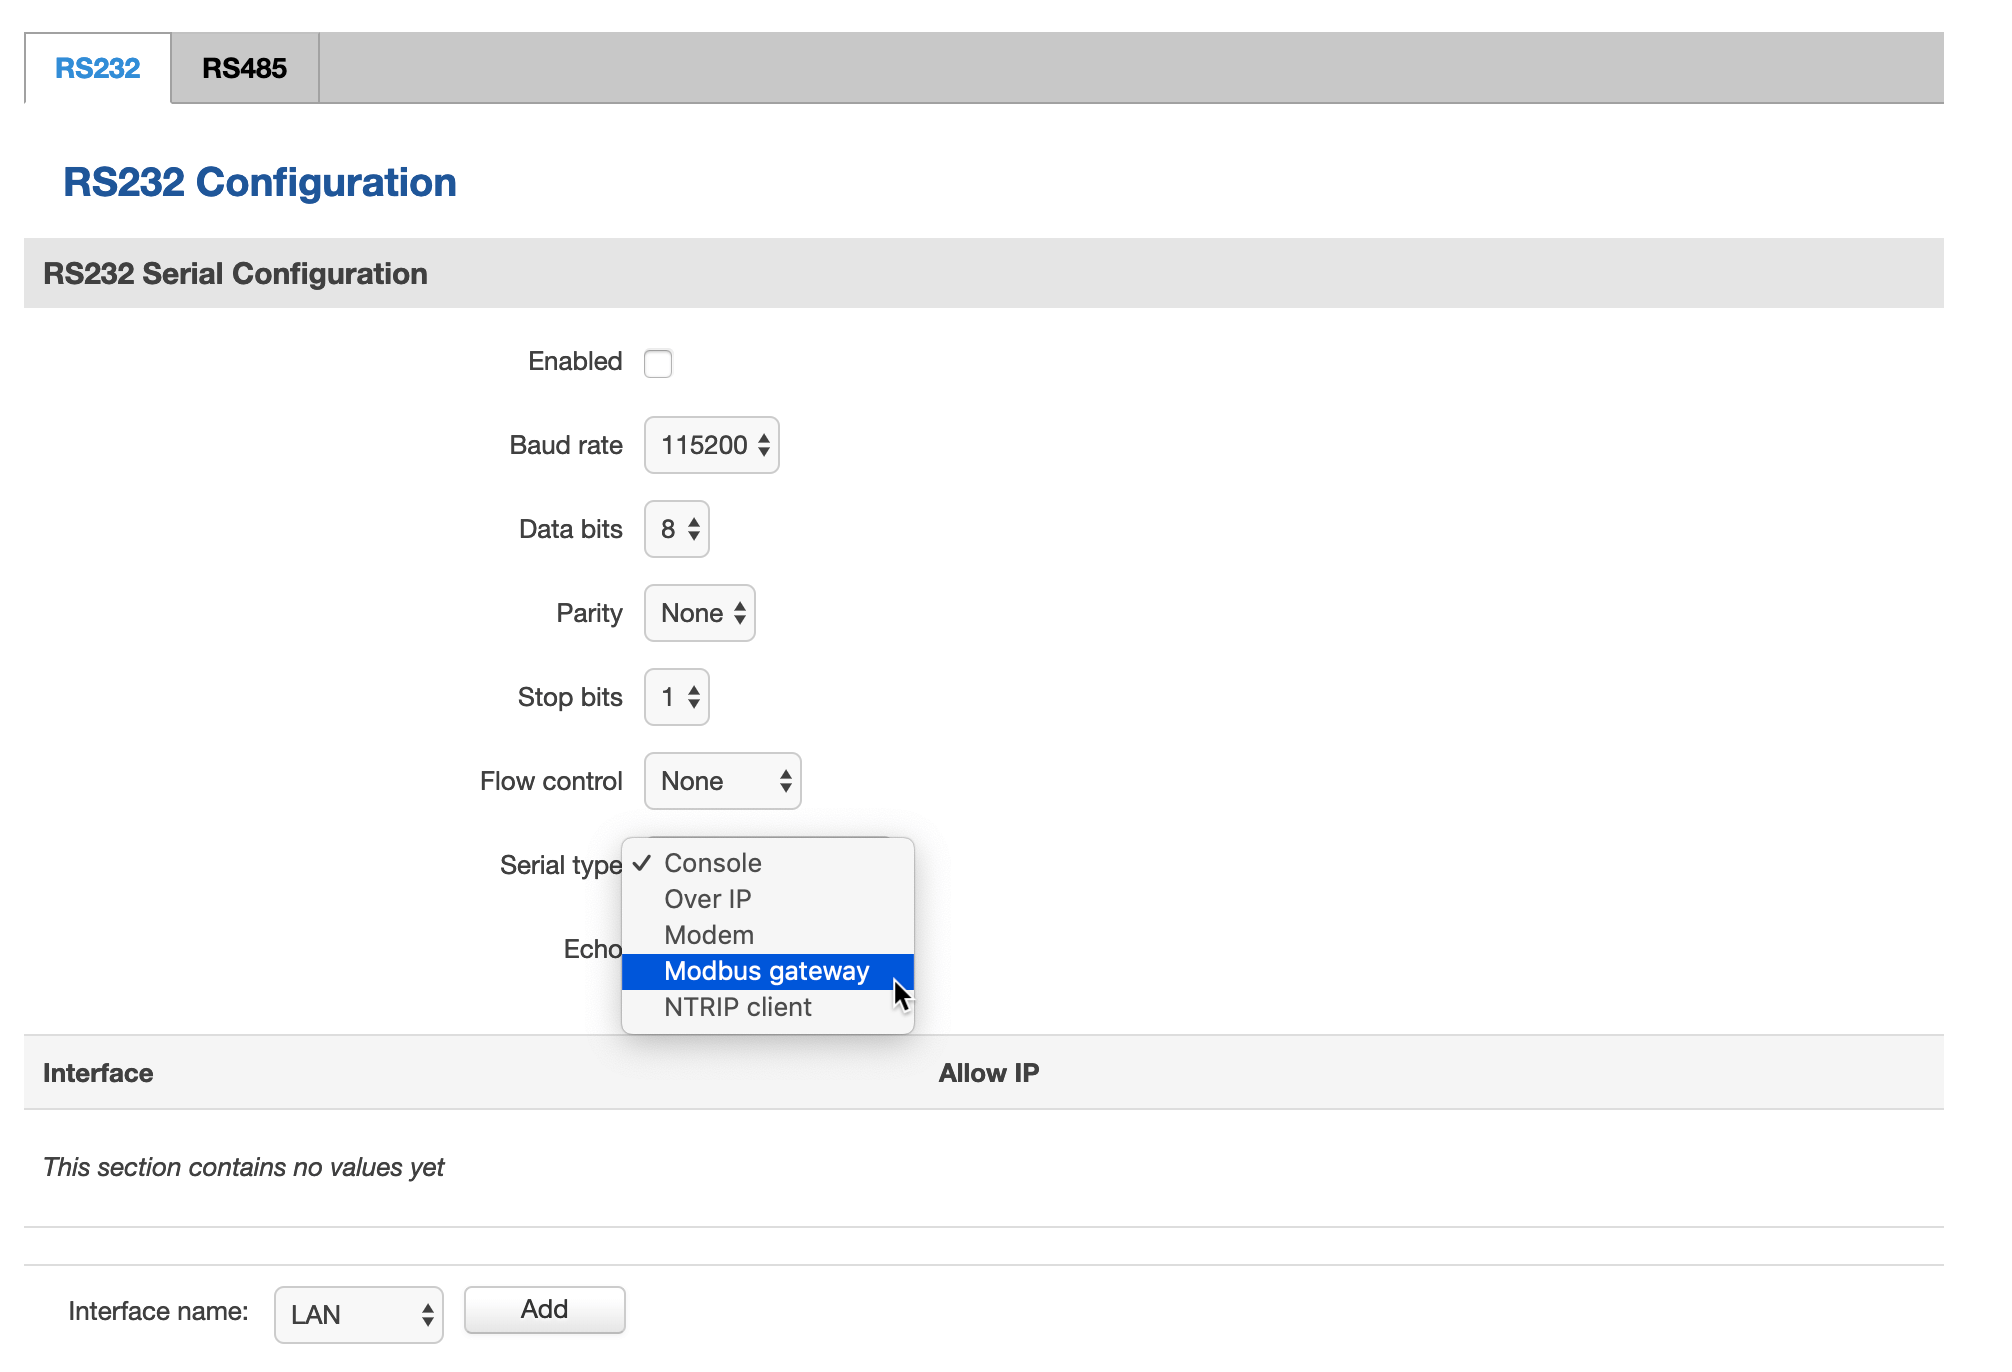
Task: Pick NTRIP client from the list
Action: [738, 1007]
